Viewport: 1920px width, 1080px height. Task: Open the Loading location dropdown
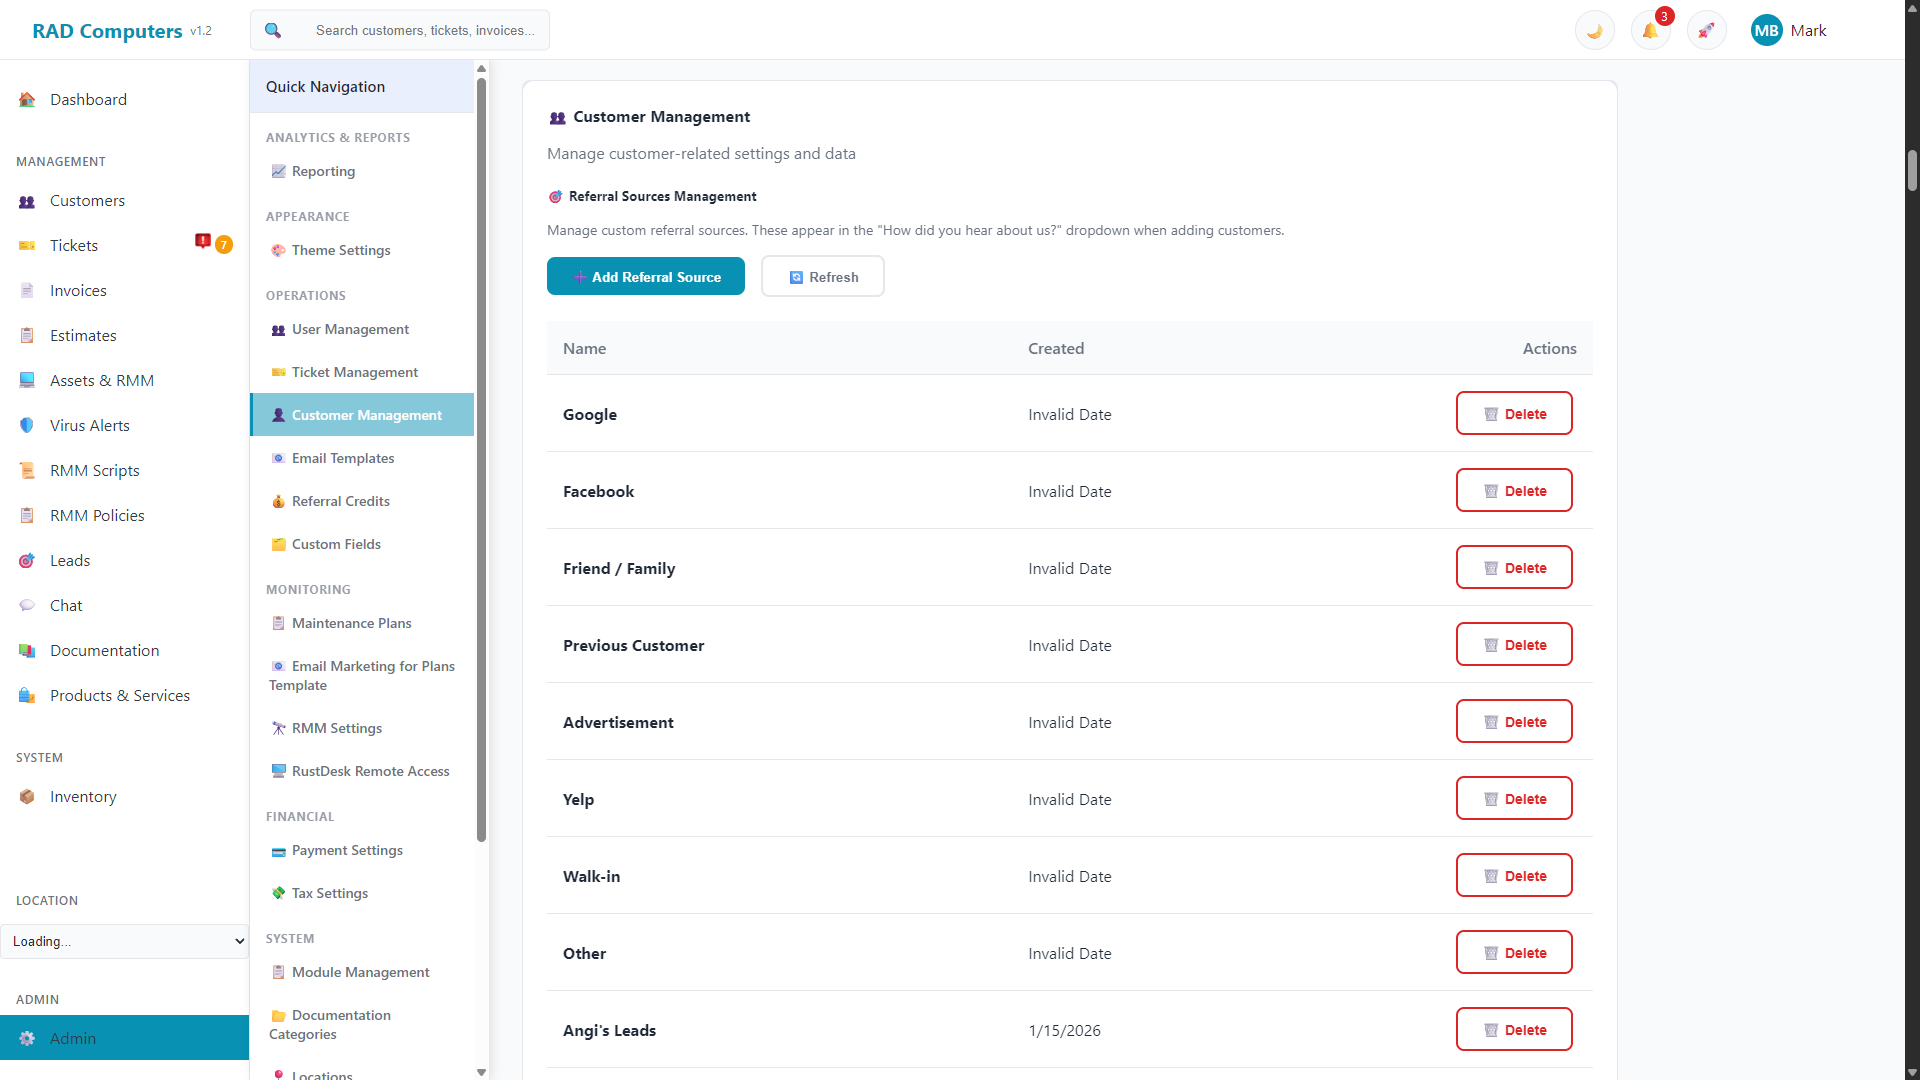click(x=124, y=941)
